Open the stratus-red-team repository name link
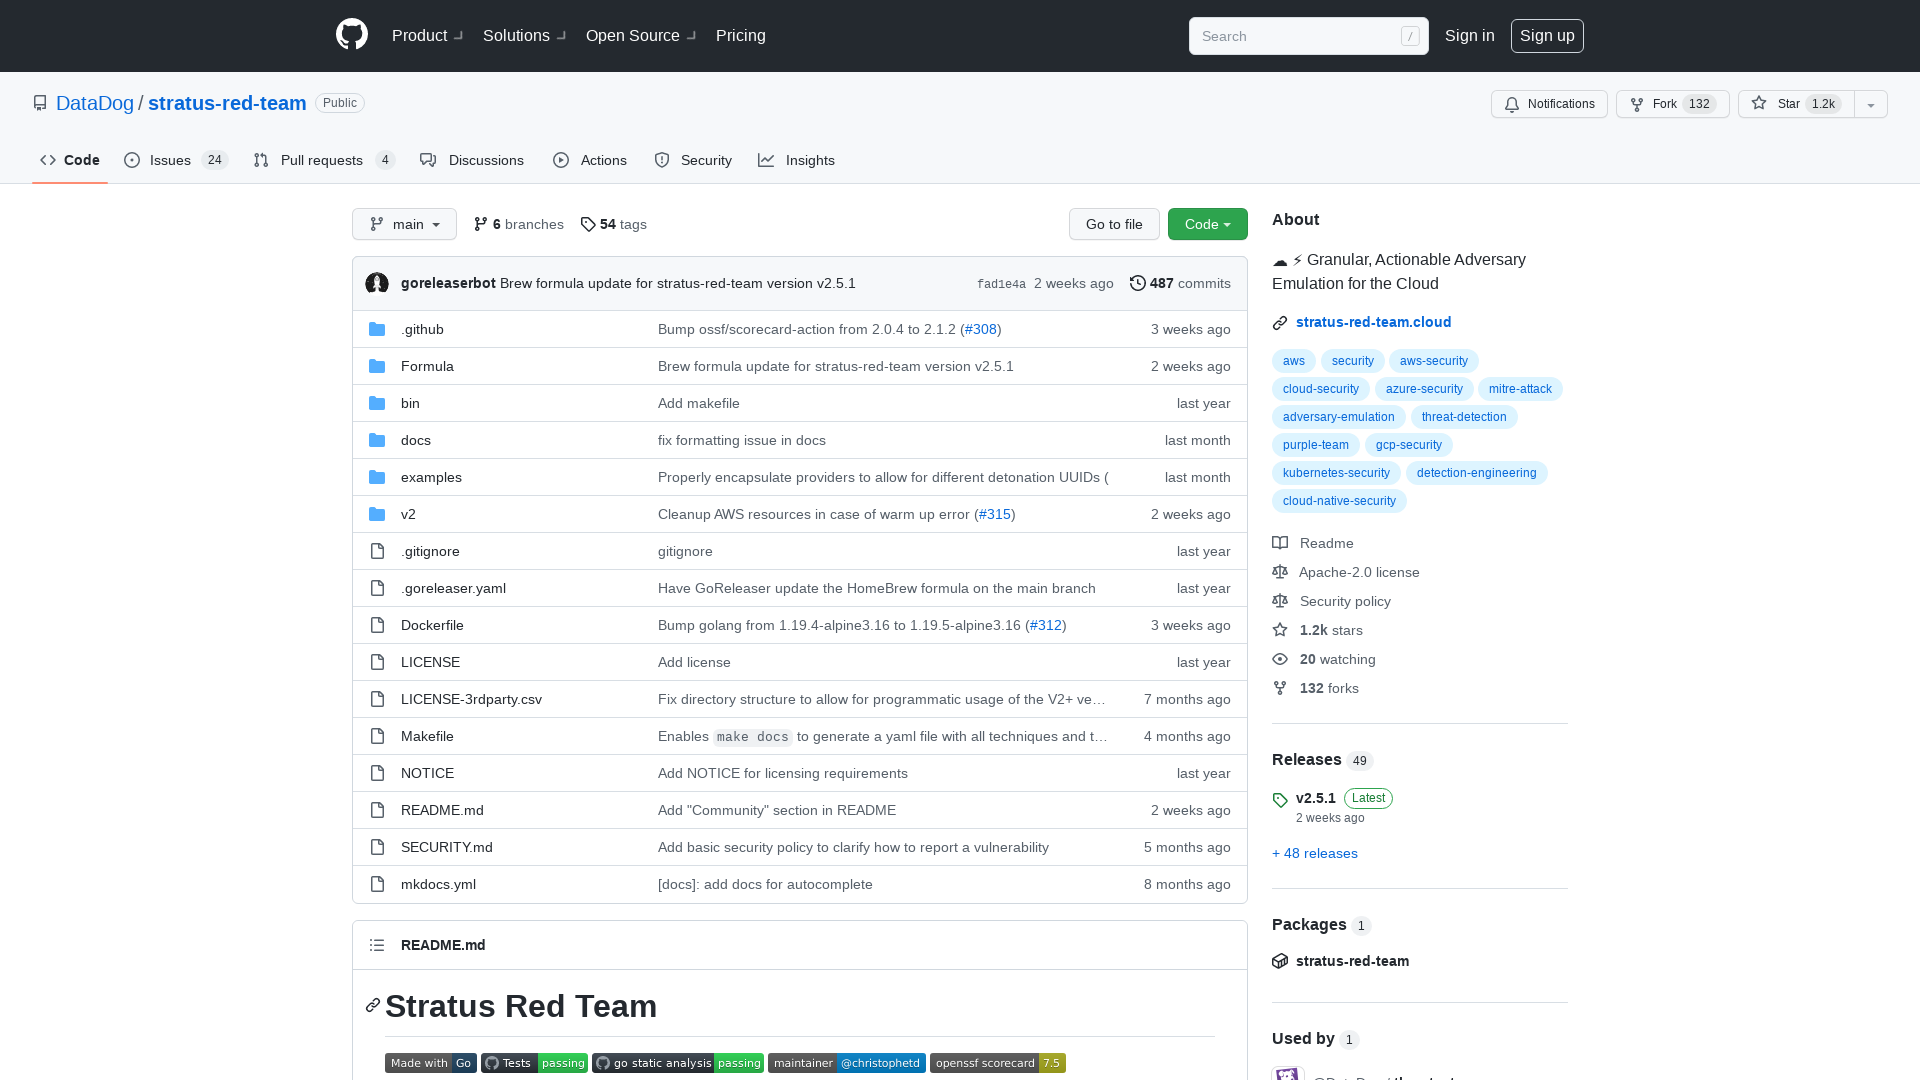 (227, 103)
